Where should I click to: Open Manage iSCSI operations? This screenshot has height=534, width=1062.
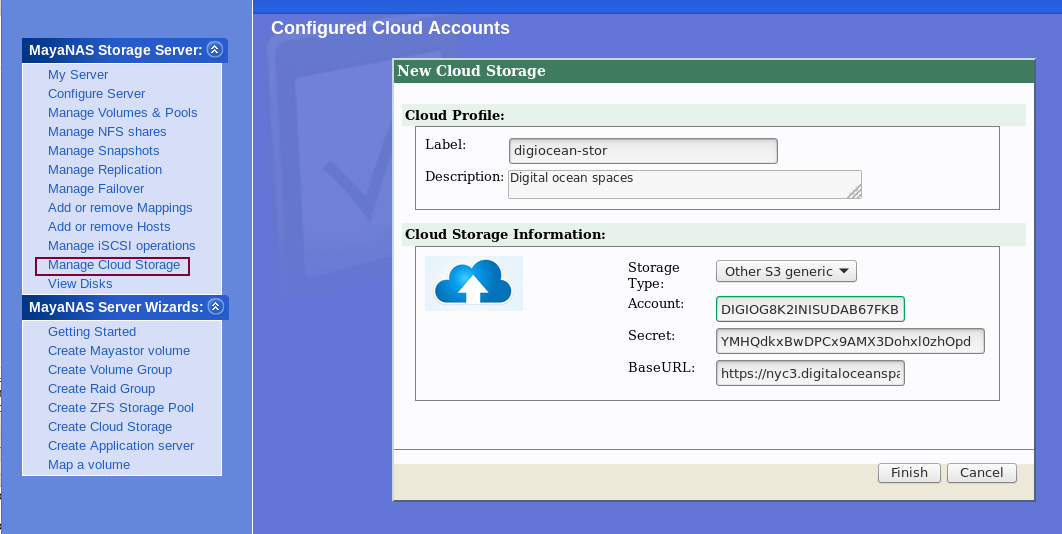(121, 246)
